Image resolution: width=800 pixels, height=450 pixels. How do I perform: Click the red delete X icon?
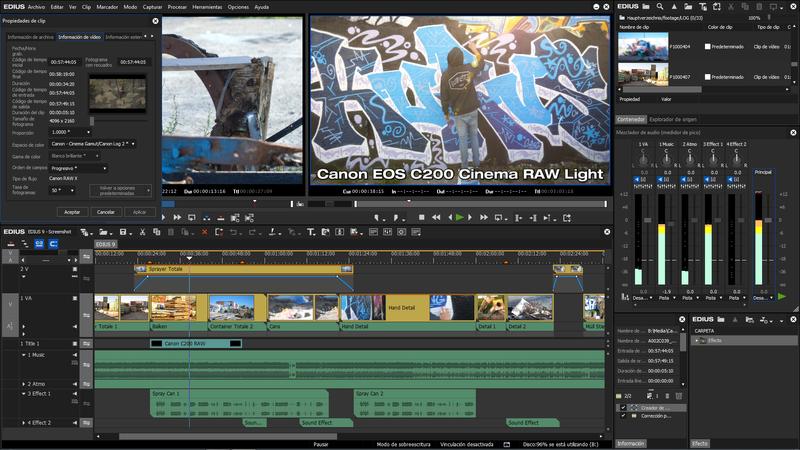tap(205, 232)
